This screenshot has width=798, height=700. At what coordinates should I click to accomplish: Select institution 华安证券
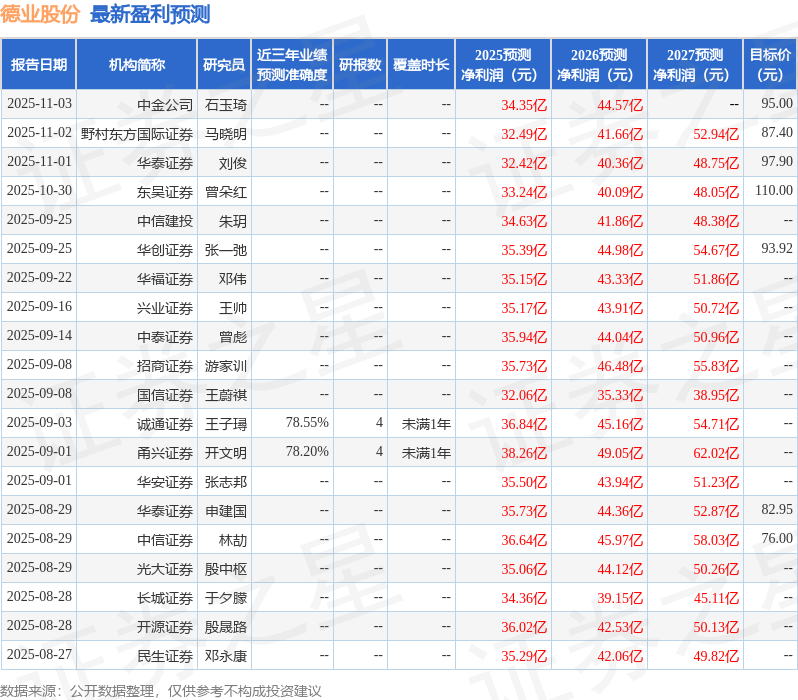(165, 482)
